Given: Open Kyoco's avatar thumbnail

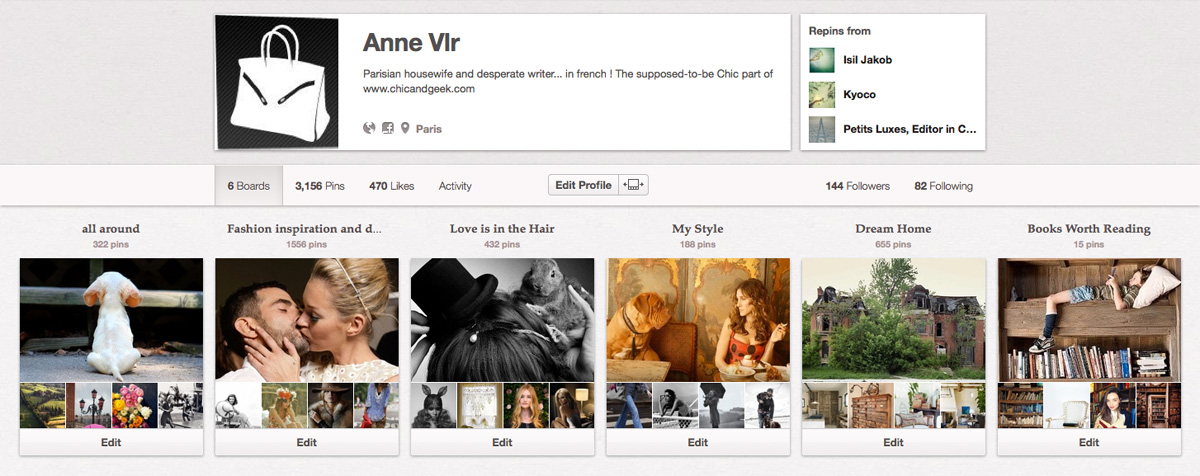Looking at the screenshot, I should [821, 95].
